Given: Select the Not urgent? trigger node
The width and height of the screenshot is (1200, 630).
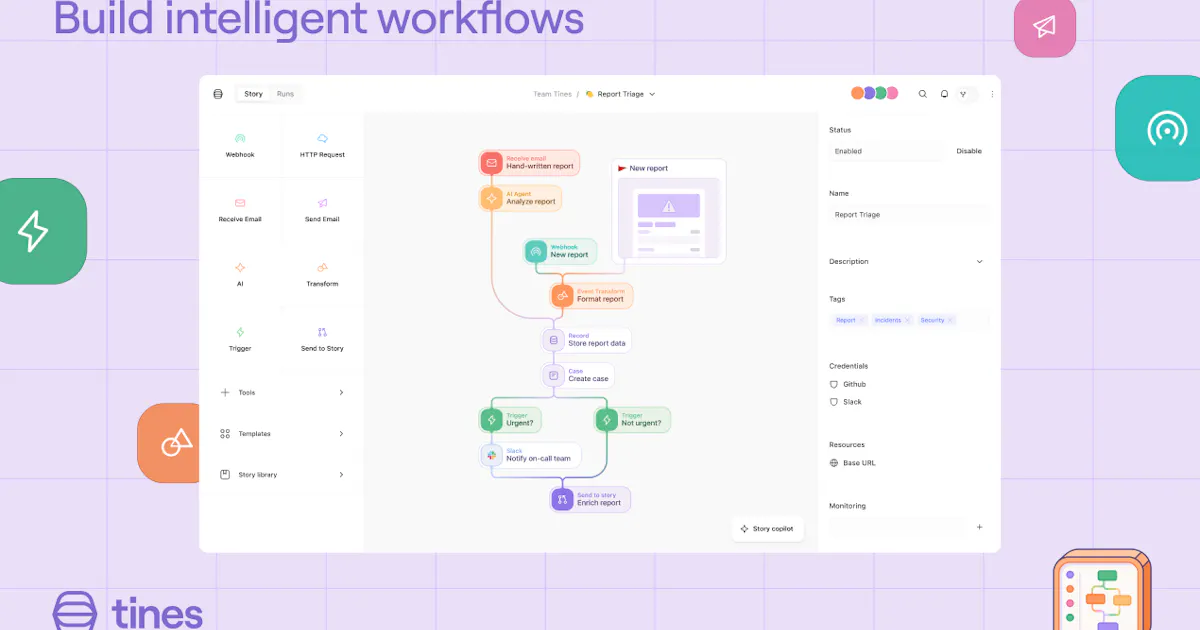Looking at the screenshot, I should [x=632, y=420].
